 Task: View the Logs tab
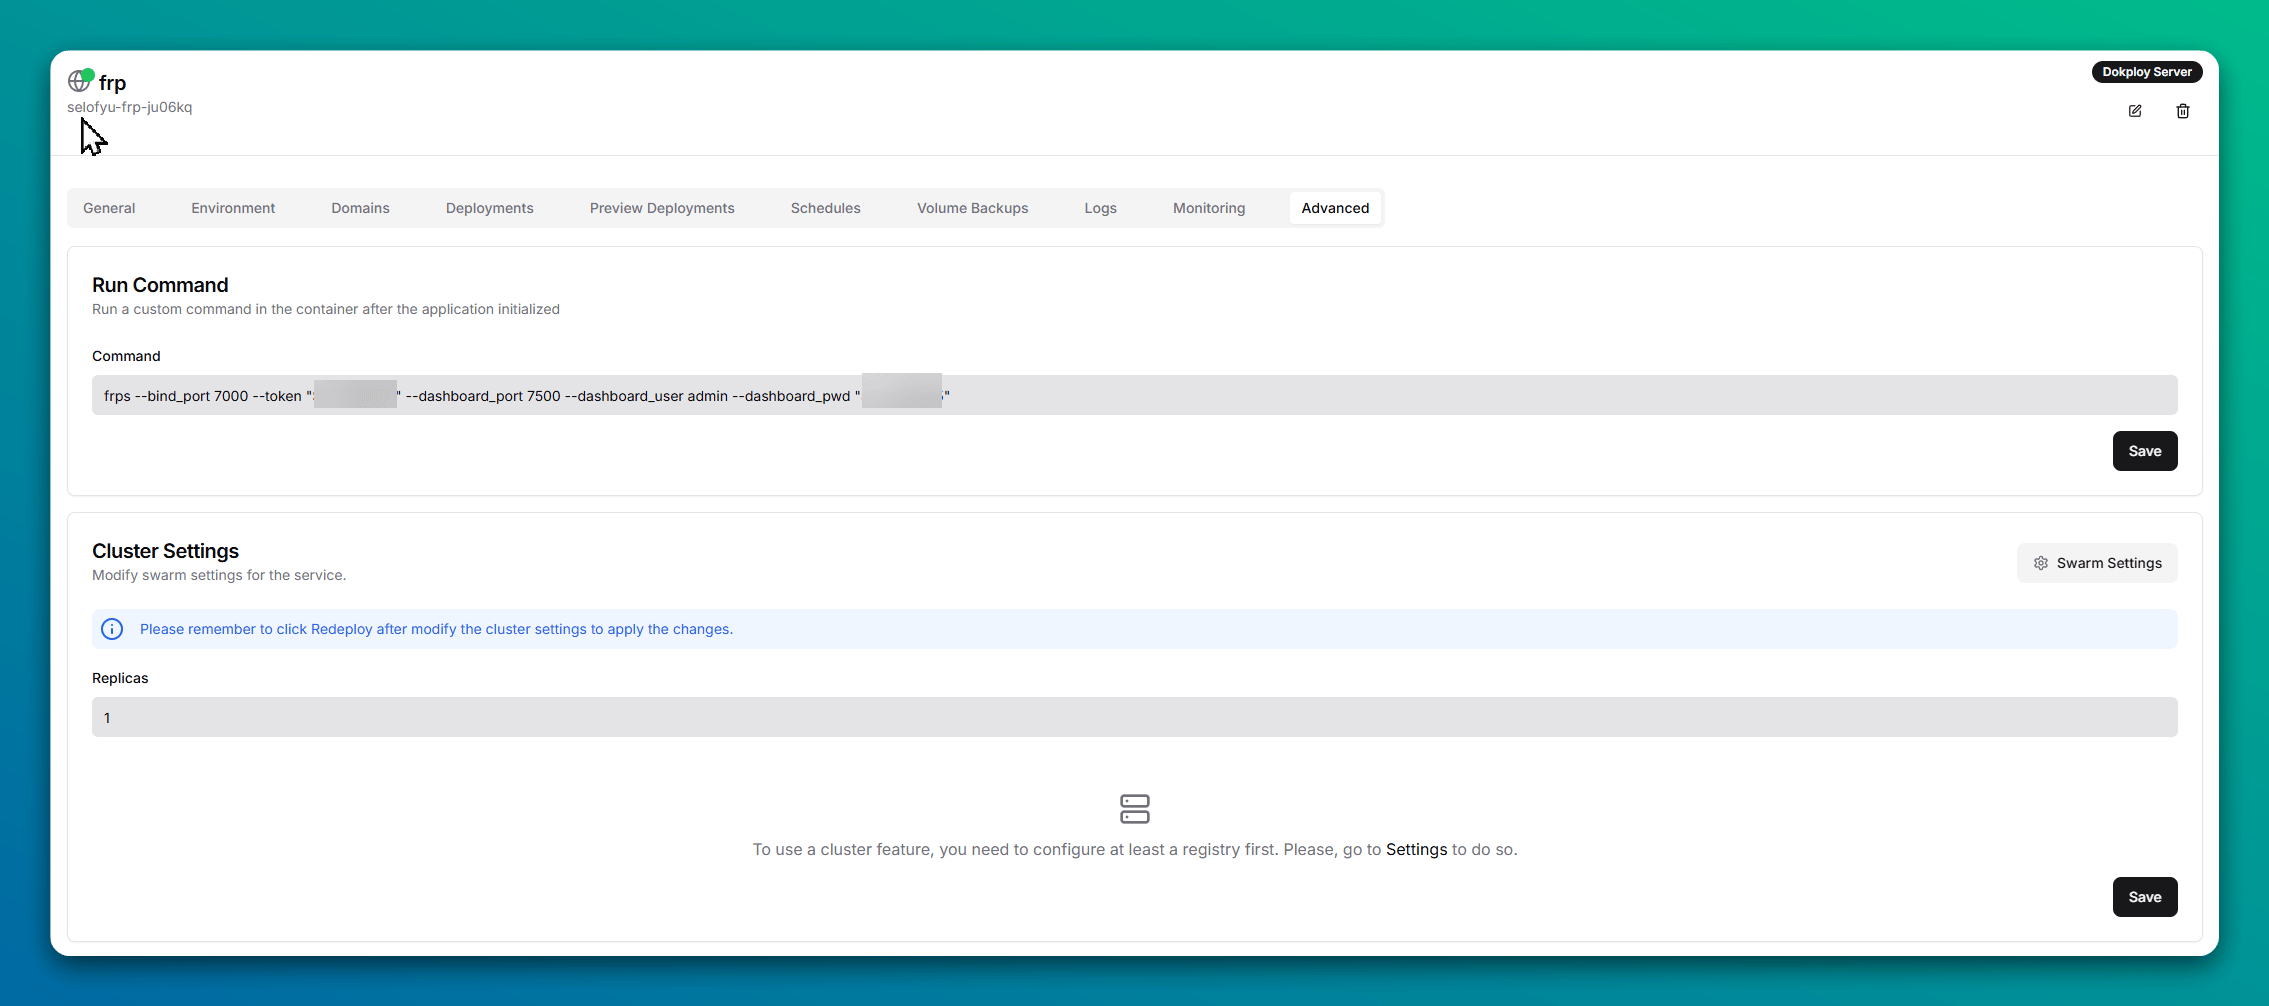coord(1100,208)
